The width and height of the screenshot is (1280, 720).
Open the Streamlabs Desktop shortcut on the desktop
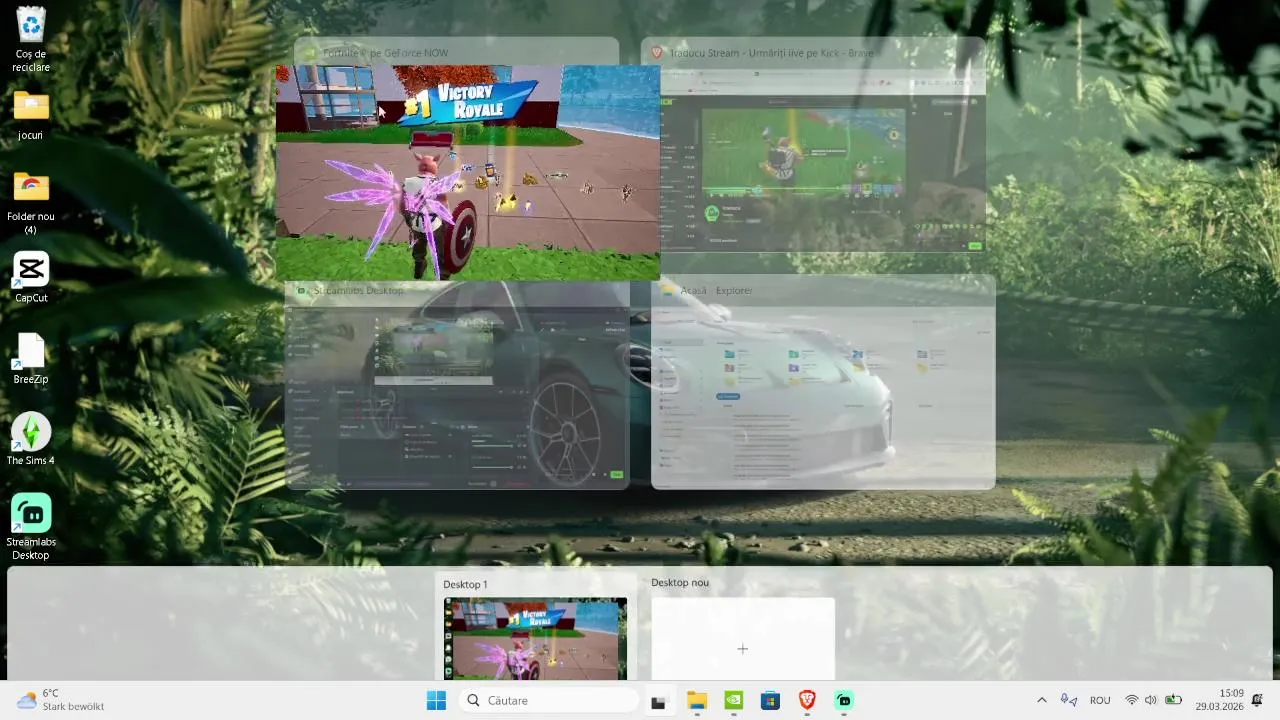31,528
